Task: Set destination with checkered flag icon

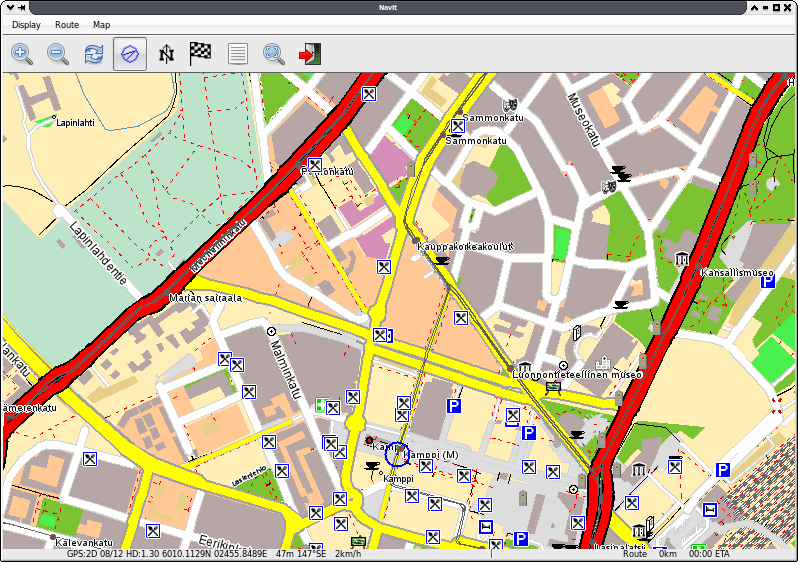Action: coord(200,53)
